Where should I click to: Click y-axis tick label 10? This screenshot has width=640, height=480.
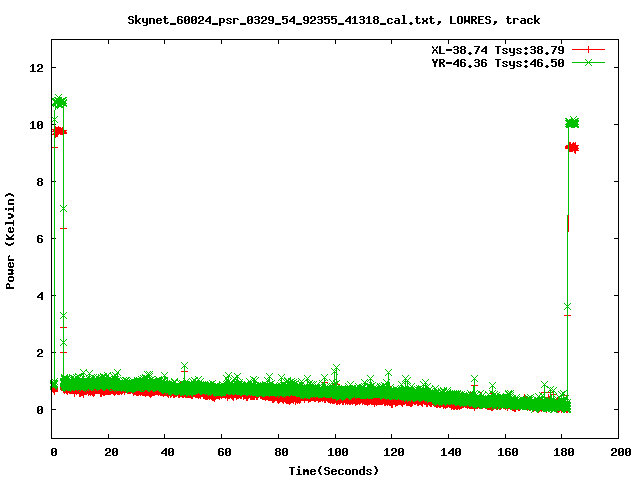point(36,125)
